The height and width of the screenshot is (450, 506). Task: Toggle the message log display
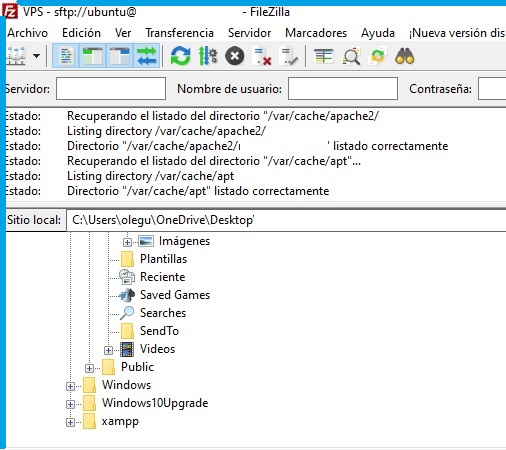pyautogui.click(x=66, y=56)
